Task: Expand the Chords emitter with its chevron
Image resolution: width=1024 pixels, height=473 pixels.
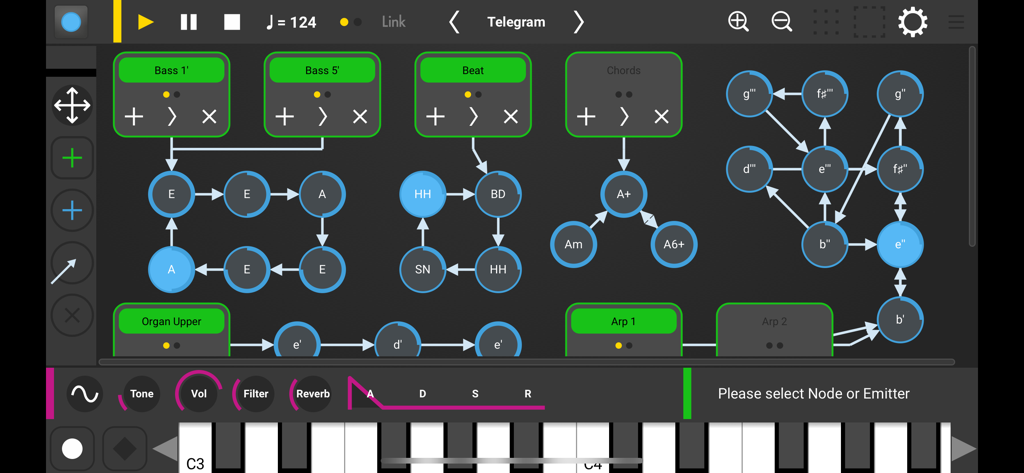Action: pyautogui.click(x=624, y=117)
